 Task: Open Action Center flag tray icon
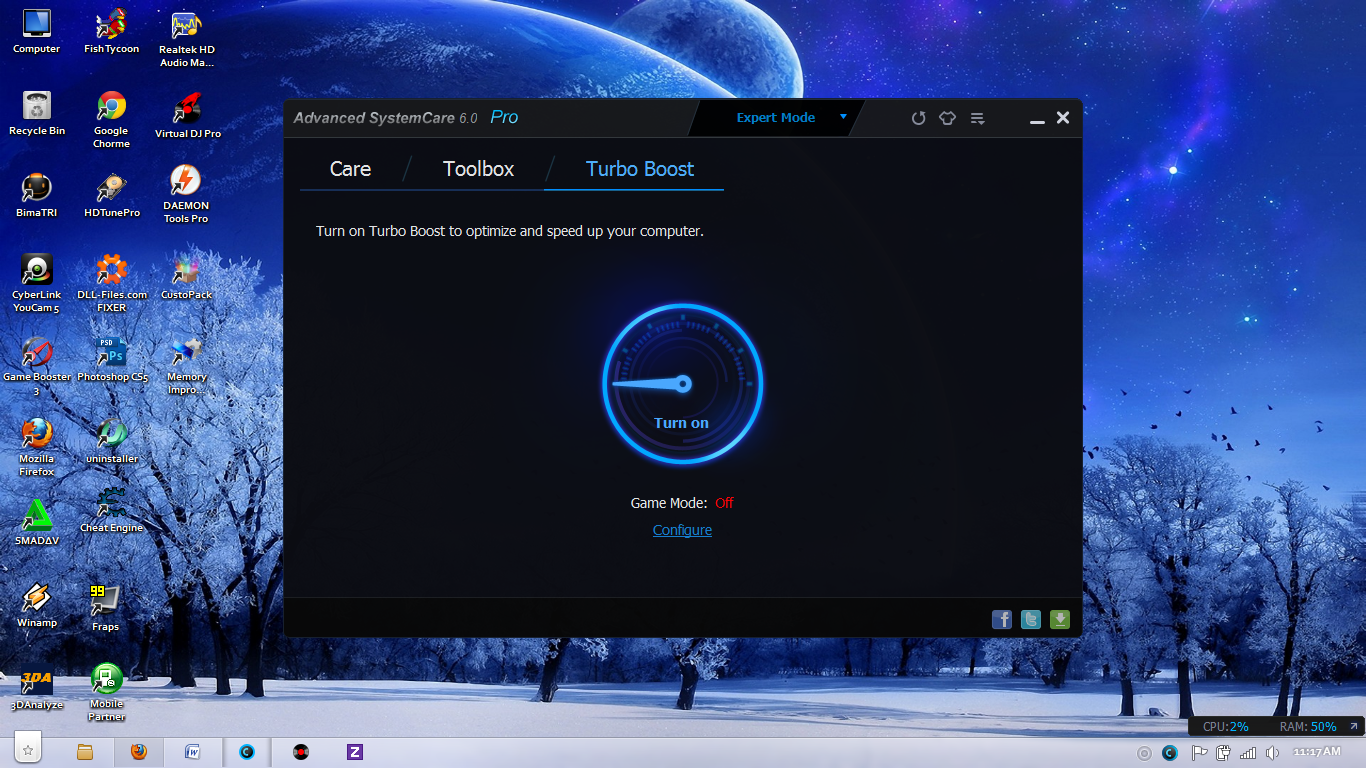point(1199,753)
